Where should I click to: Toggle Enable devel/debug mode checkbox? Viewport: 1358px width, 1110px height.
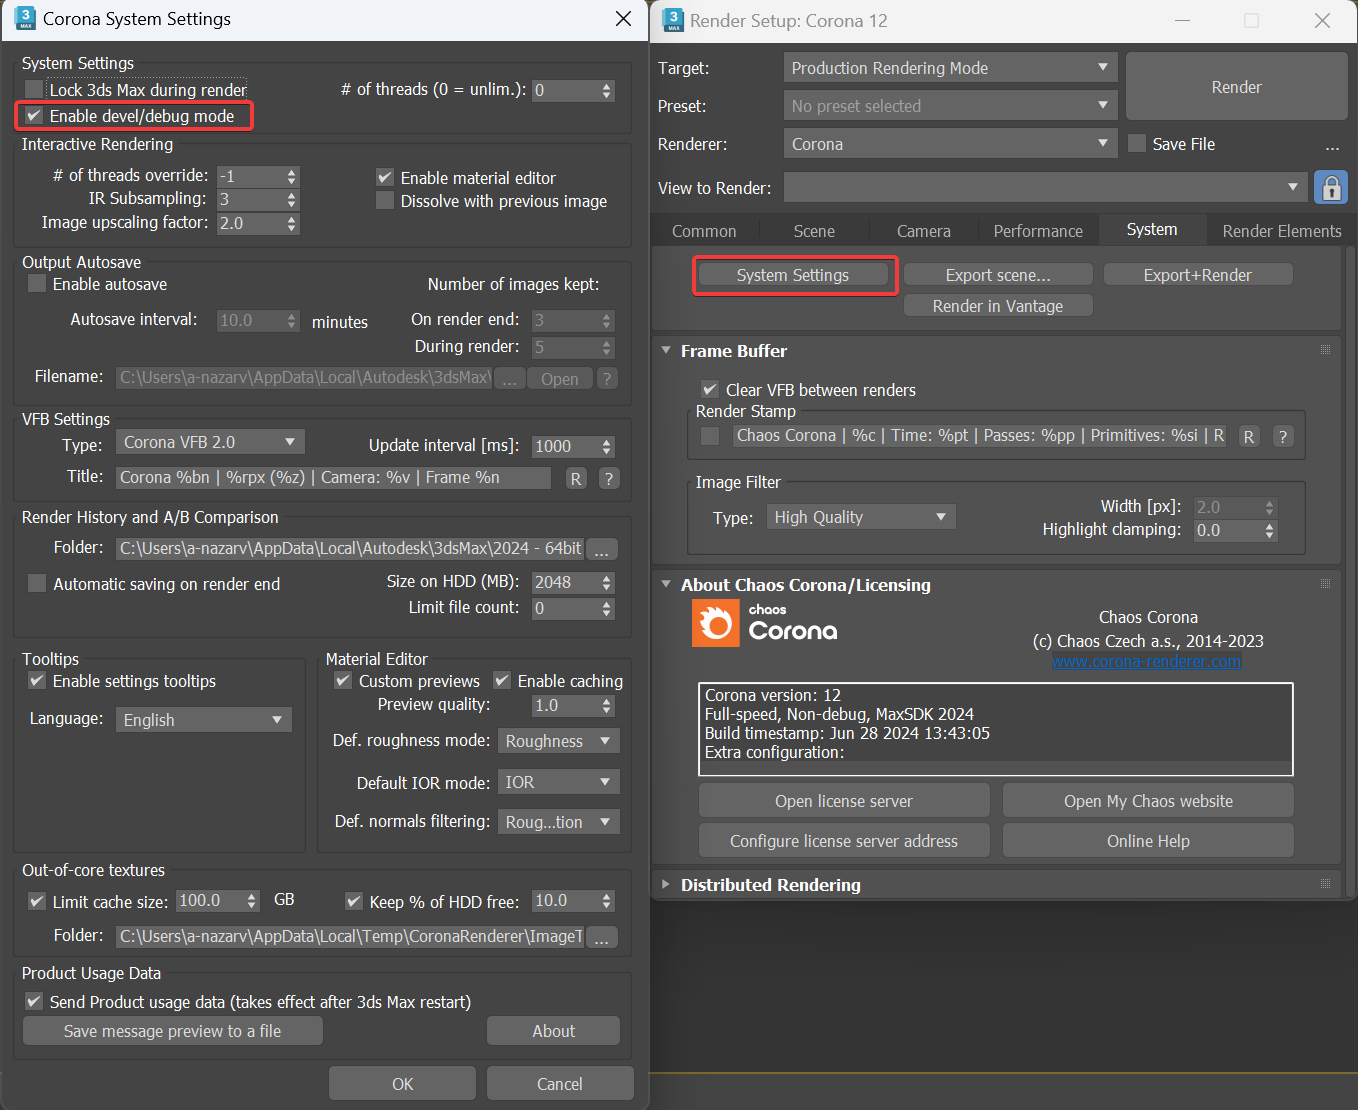click(34, 116)
